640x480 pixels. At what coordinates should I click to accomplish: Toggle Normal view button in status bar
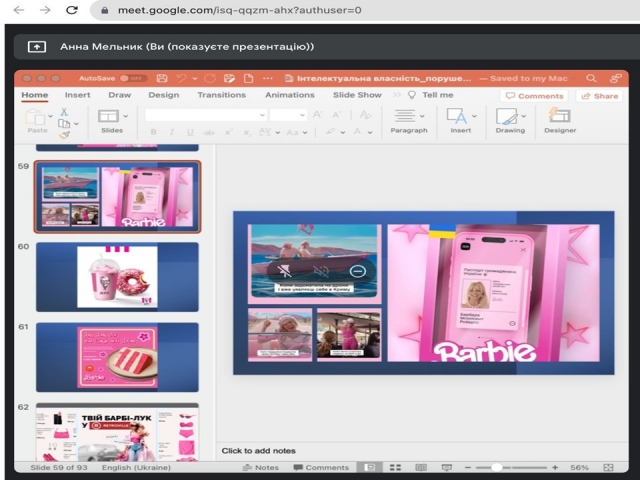[369, 467]
